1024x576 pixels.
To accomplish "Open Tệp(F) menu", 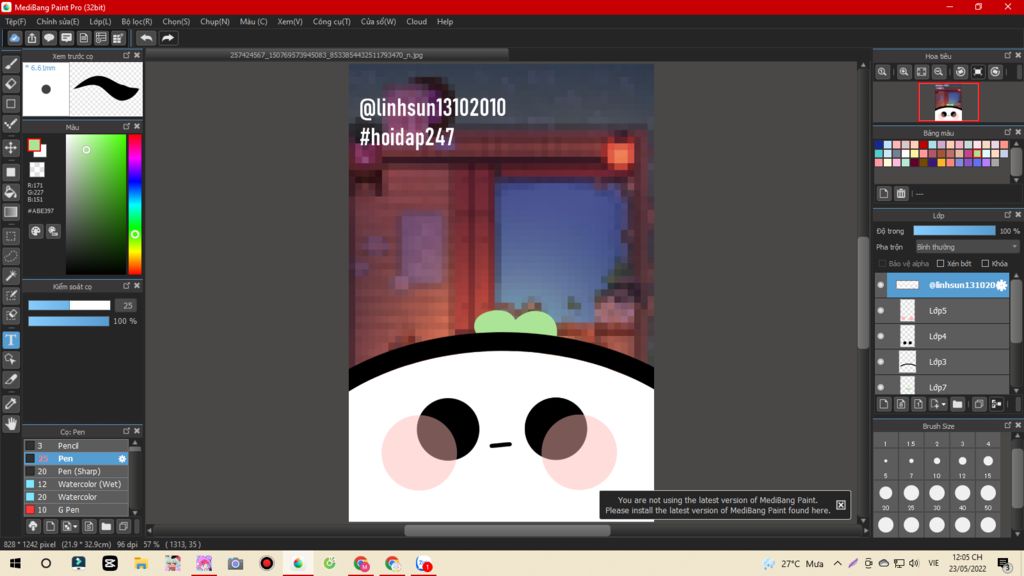I will pyautogui.click(x=15, y=22).
